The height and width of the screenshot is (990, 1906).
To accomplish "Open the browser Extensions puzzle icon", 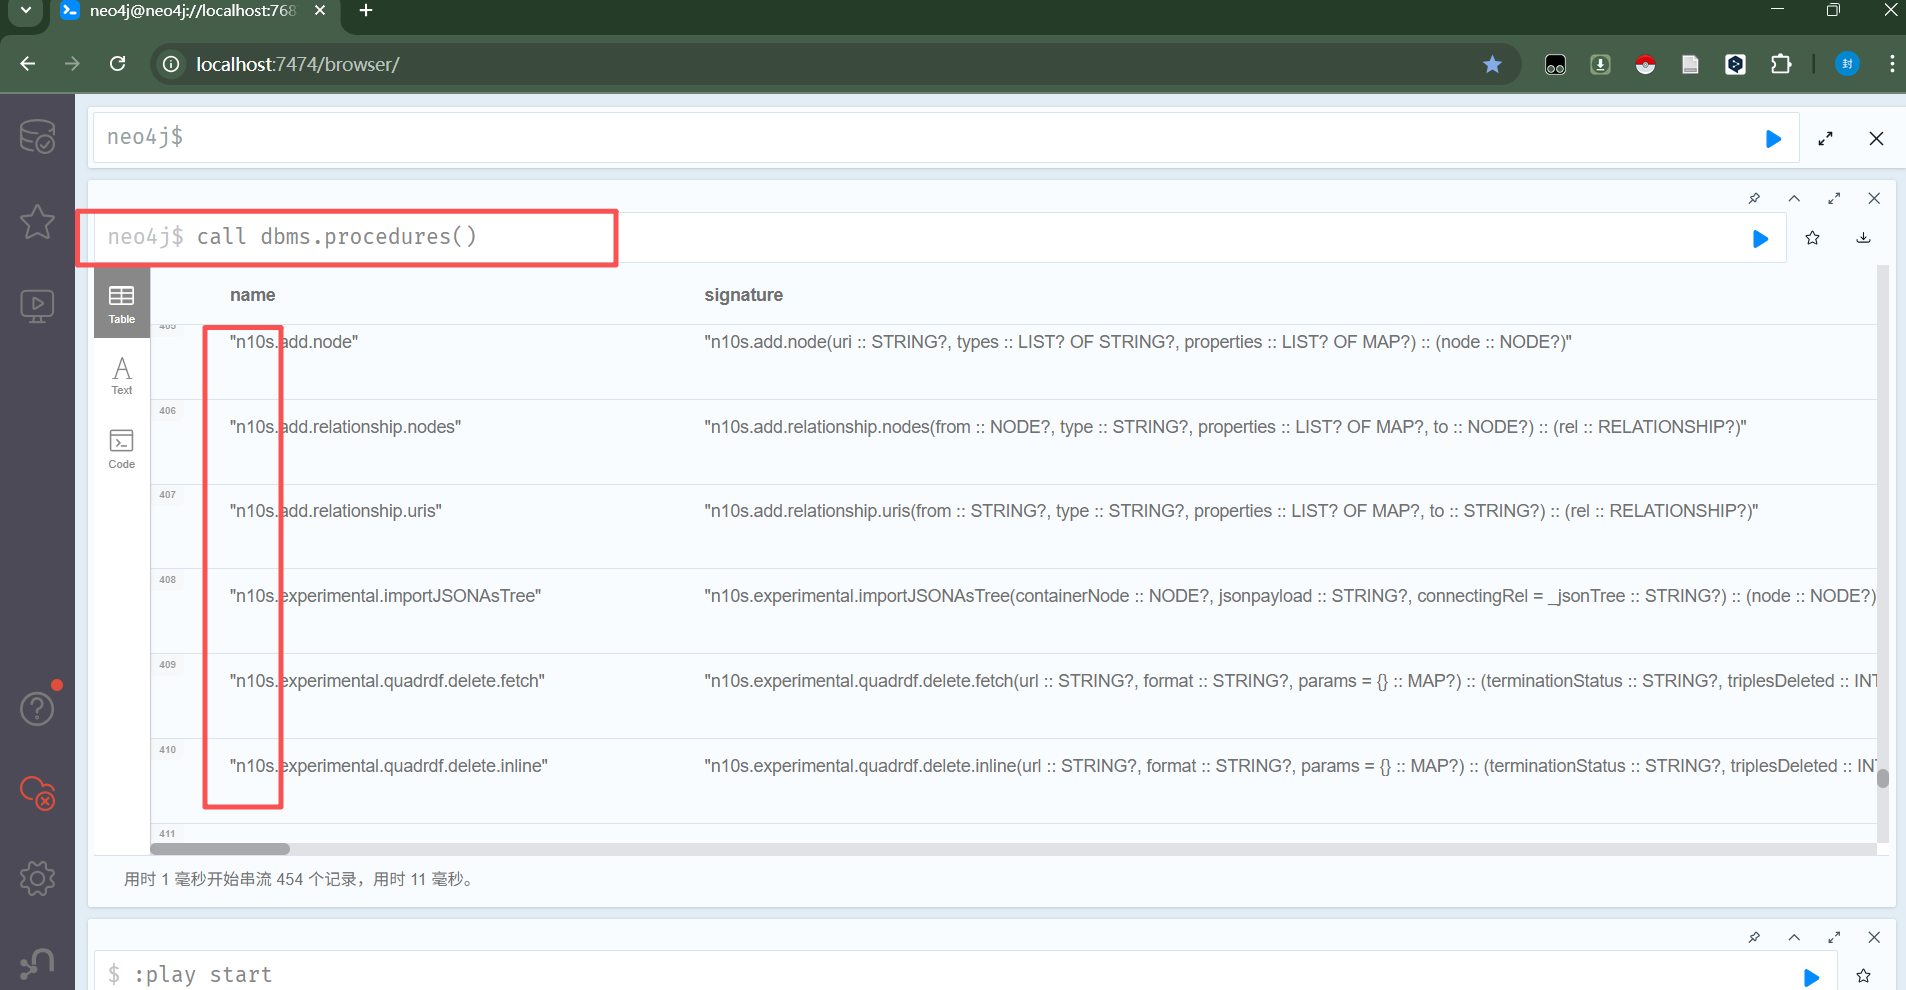I will 1781,64.
